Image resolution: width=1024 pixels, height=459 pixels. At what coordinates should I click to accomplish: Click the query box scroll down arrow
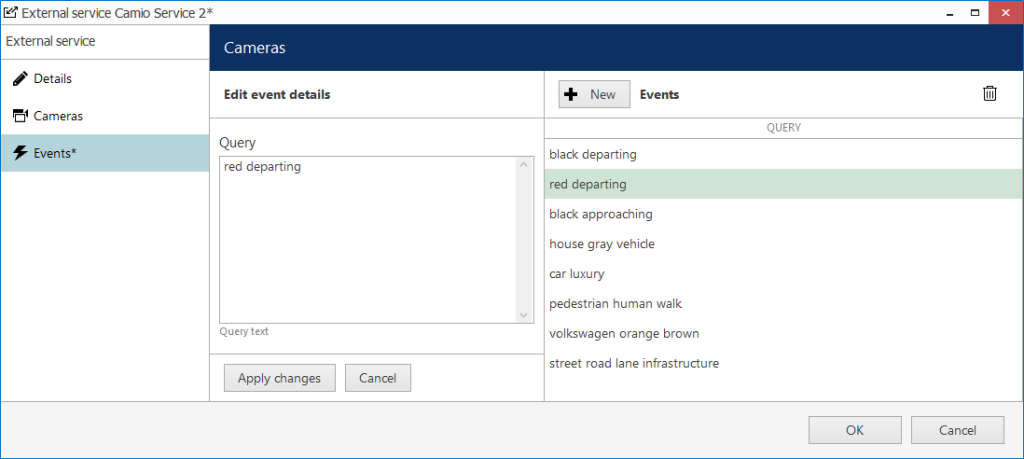point(523,315)
